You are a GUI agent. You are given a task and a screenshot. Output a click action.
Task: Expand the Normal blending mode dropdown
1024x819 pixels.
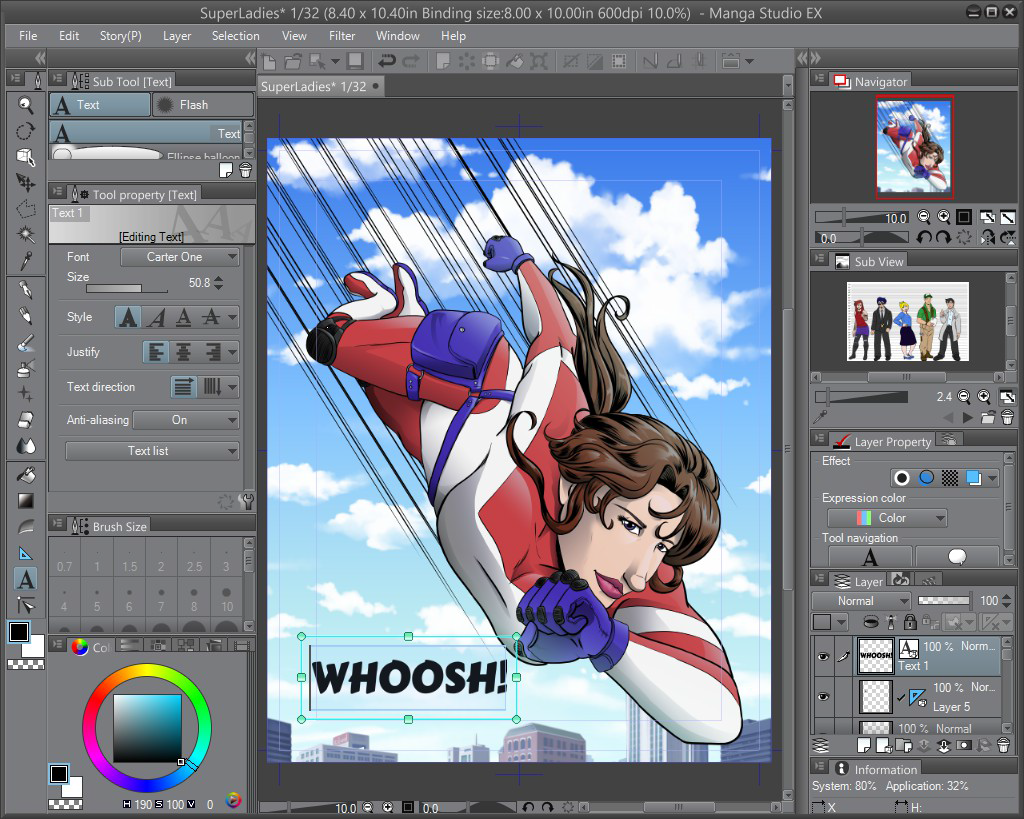pos(860,601)
